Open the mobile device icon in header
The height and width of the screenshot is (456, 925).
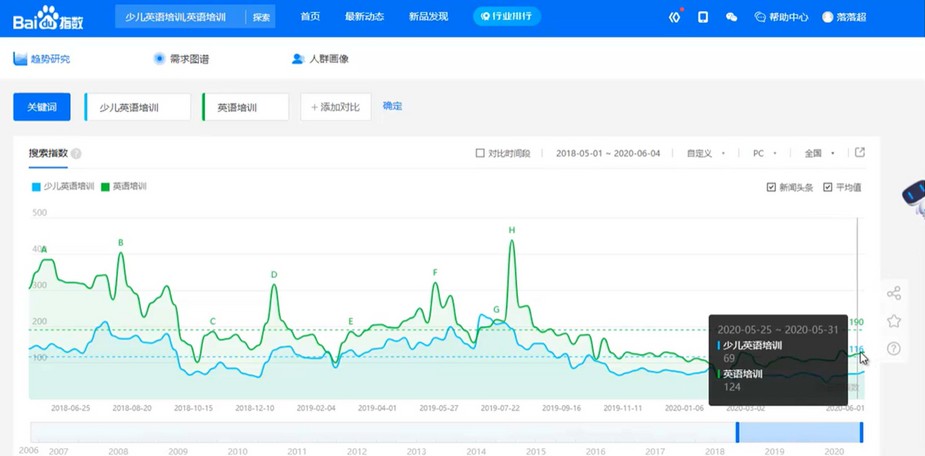pos(703,17)
